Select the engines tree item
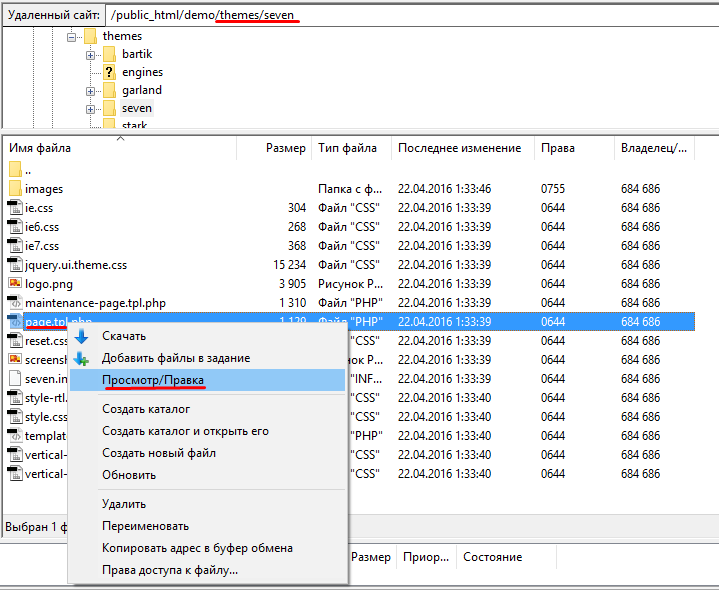 coord(142,72)
